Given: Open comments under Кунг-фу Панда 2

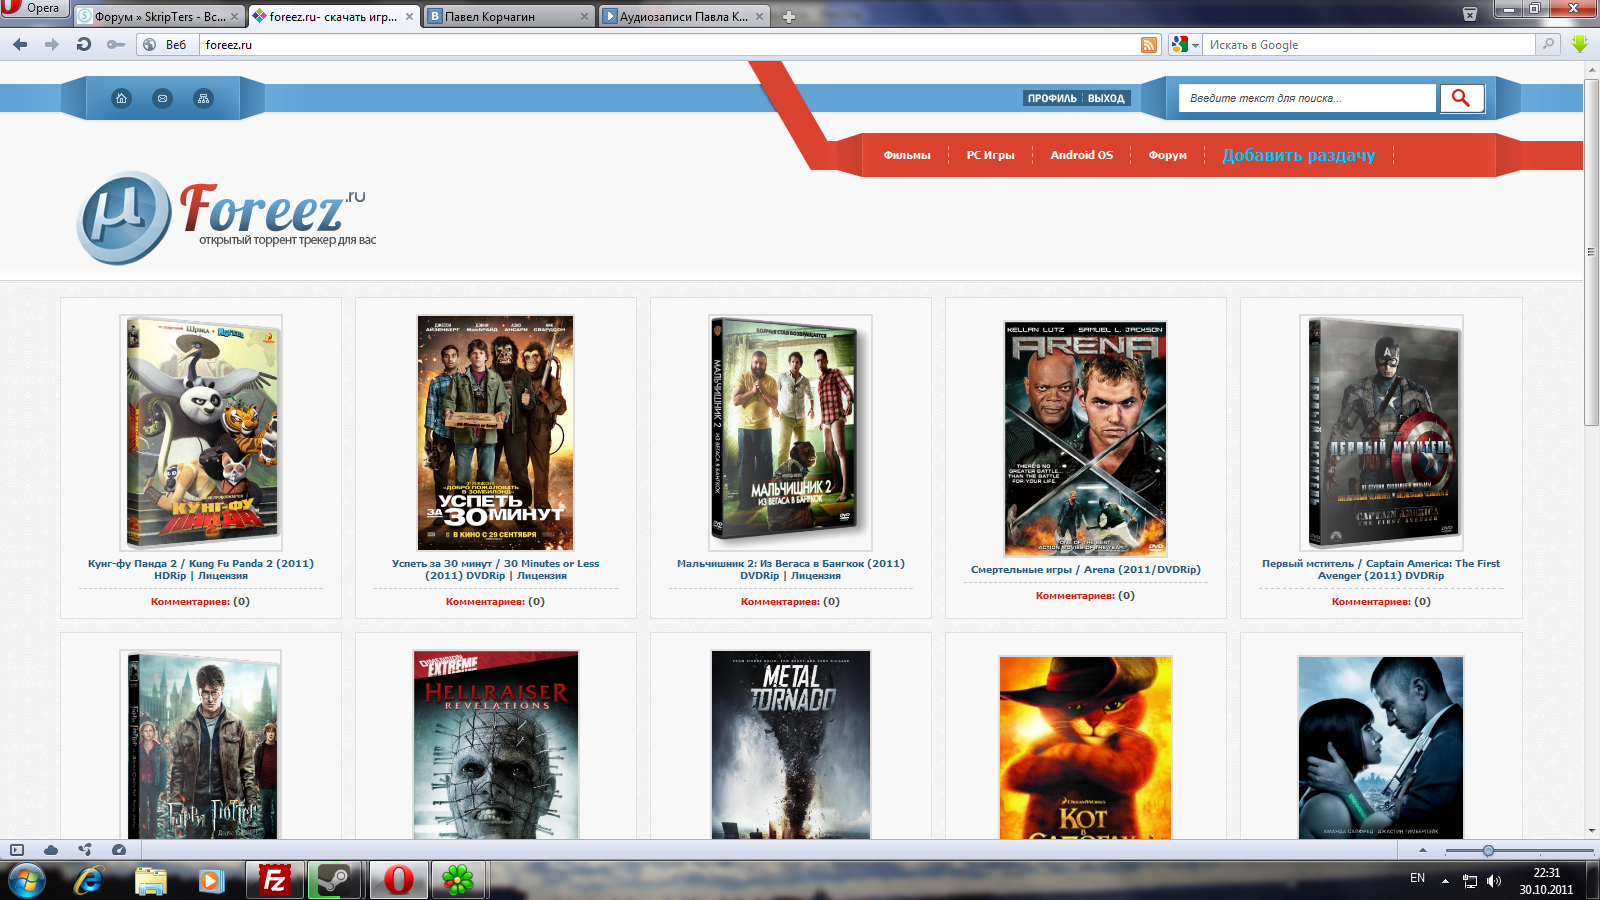Looking at the screenshot, I should pos(200,601).
